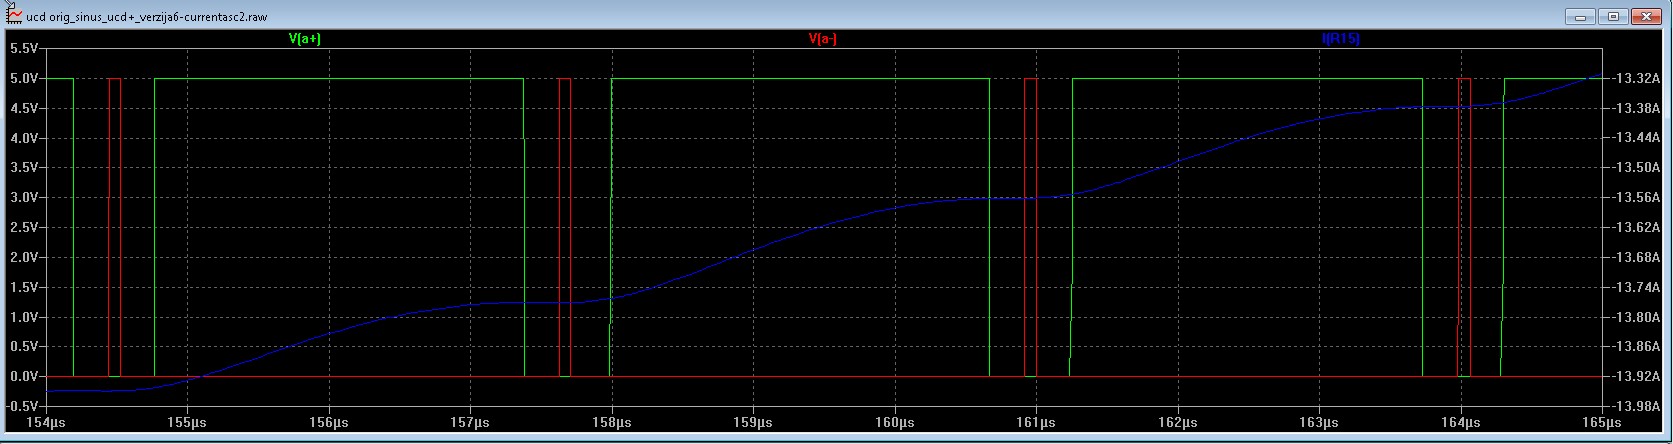Click the -13.44A right axis label
Viewport: 1673px width, 444px height.
(x=1634, y=138)
